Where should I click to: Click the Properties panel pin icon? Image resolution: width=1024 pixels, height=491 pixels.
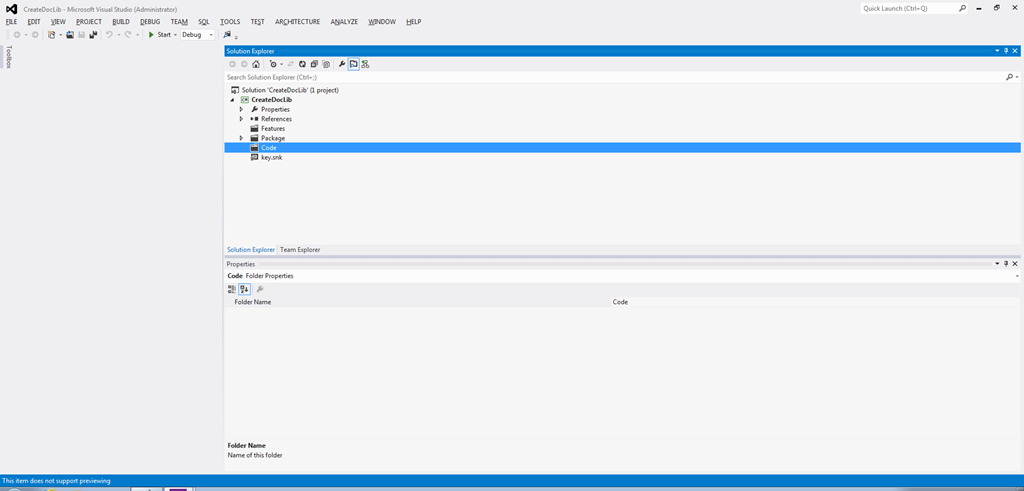coord(1006,264)
